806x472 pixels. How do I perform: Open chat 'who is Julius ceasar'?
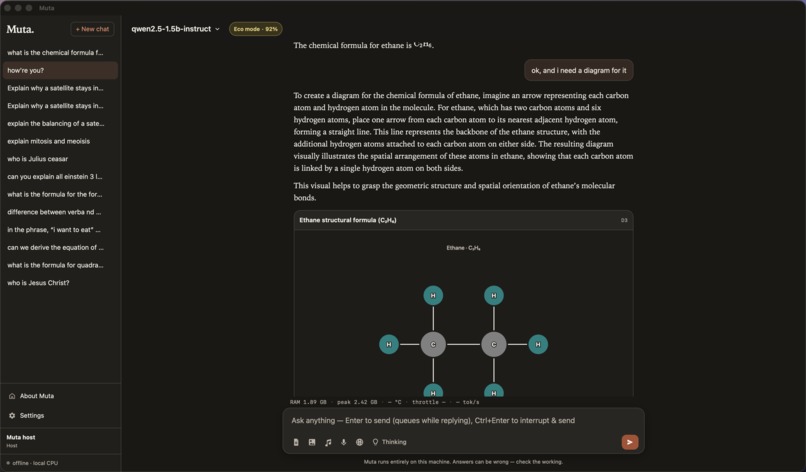pyautogui.click(x=60, y=159)
